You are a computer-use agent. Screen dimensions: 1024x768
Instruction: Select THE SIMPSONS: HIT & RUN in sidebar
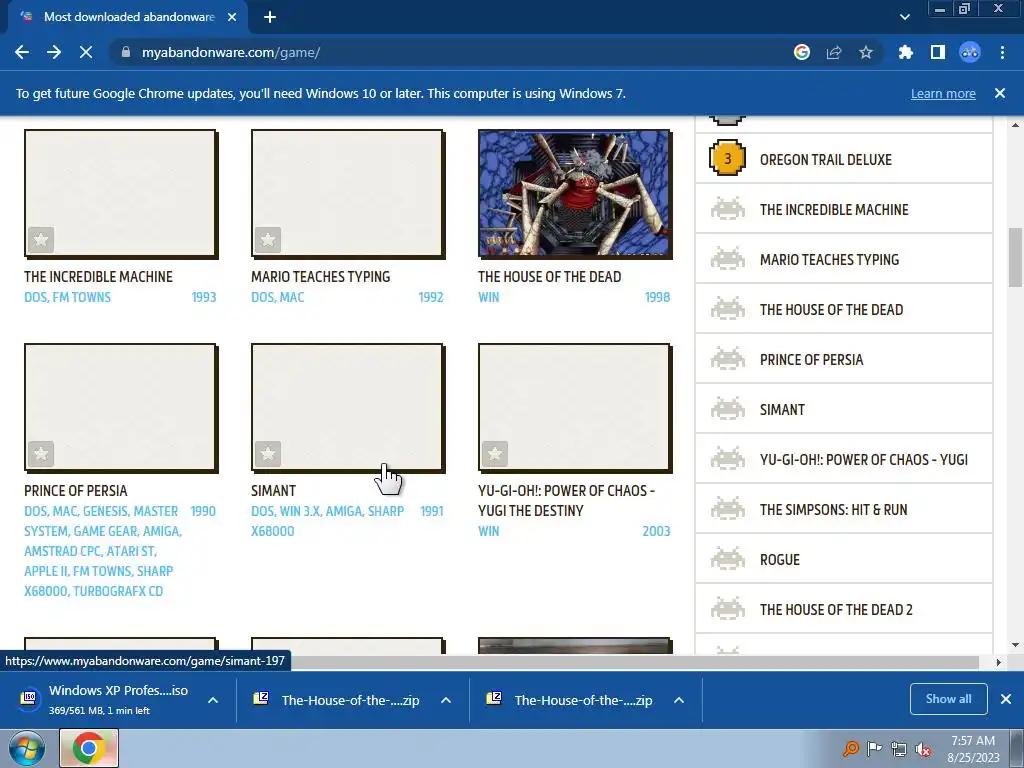(x=844, y=510)
